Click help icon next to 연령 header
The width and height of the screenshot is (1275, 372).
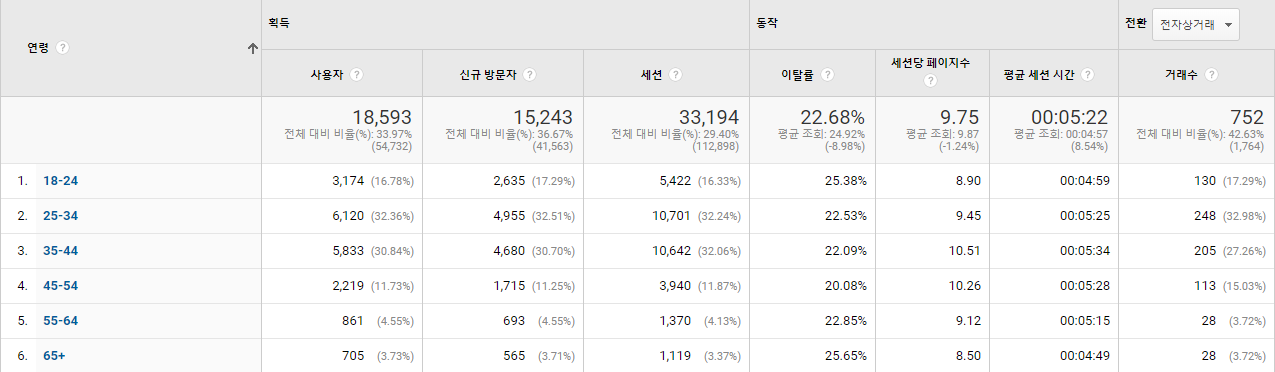pos(63,48)
